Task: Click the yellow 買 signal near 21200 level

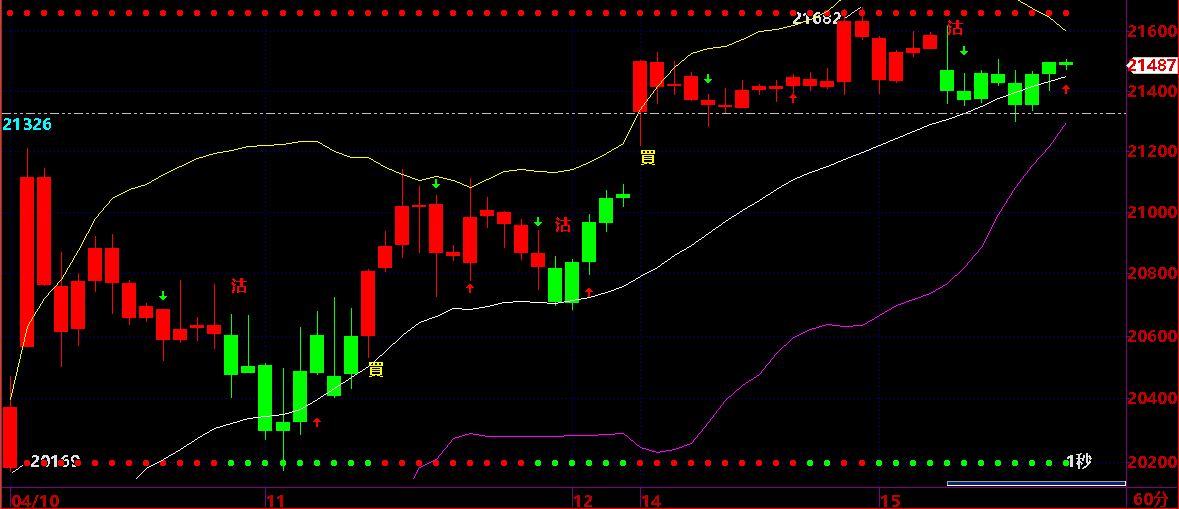Action: [x=647, y=157]
